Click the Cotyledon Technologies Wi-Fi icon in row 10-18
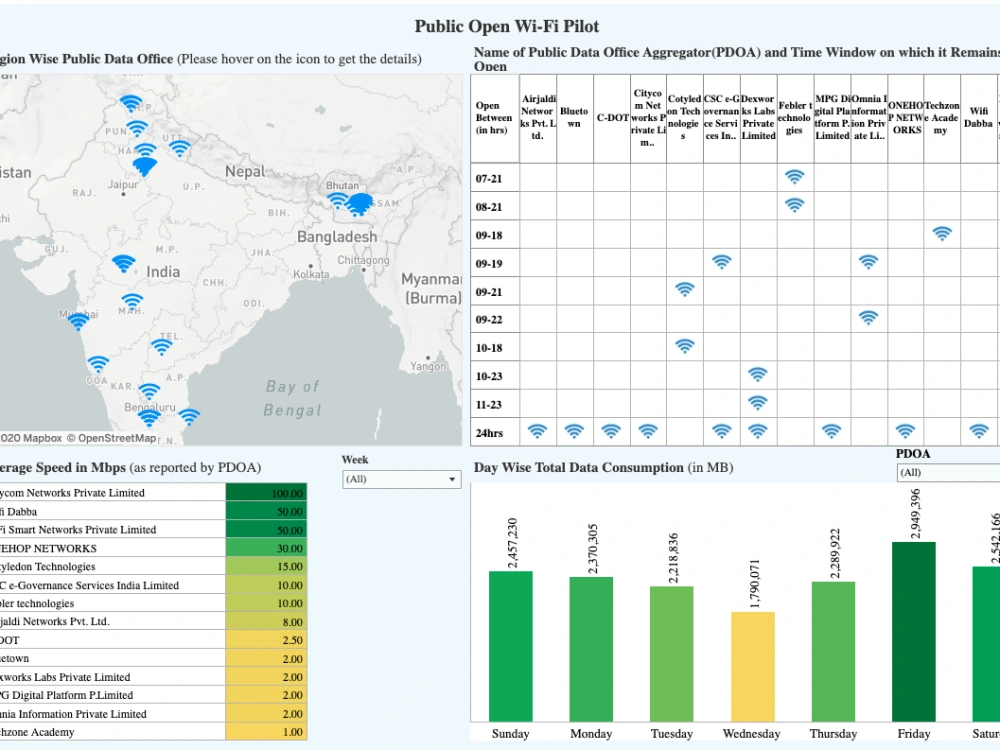This screenshot has height=750, width=1000. pos(684,346)
